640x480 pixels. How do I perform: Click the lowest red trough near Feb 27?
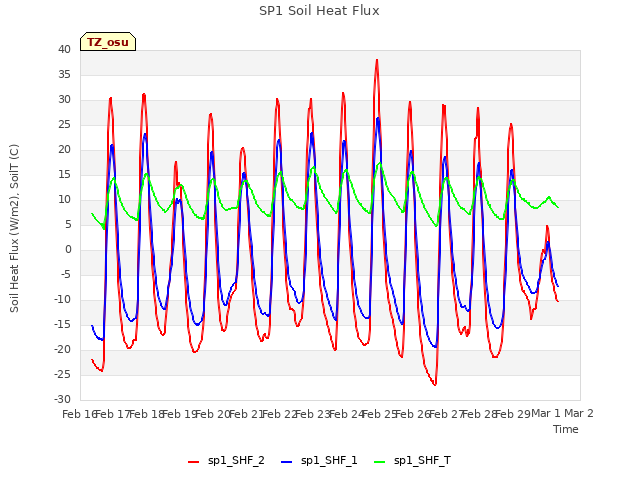pos(435,384)
